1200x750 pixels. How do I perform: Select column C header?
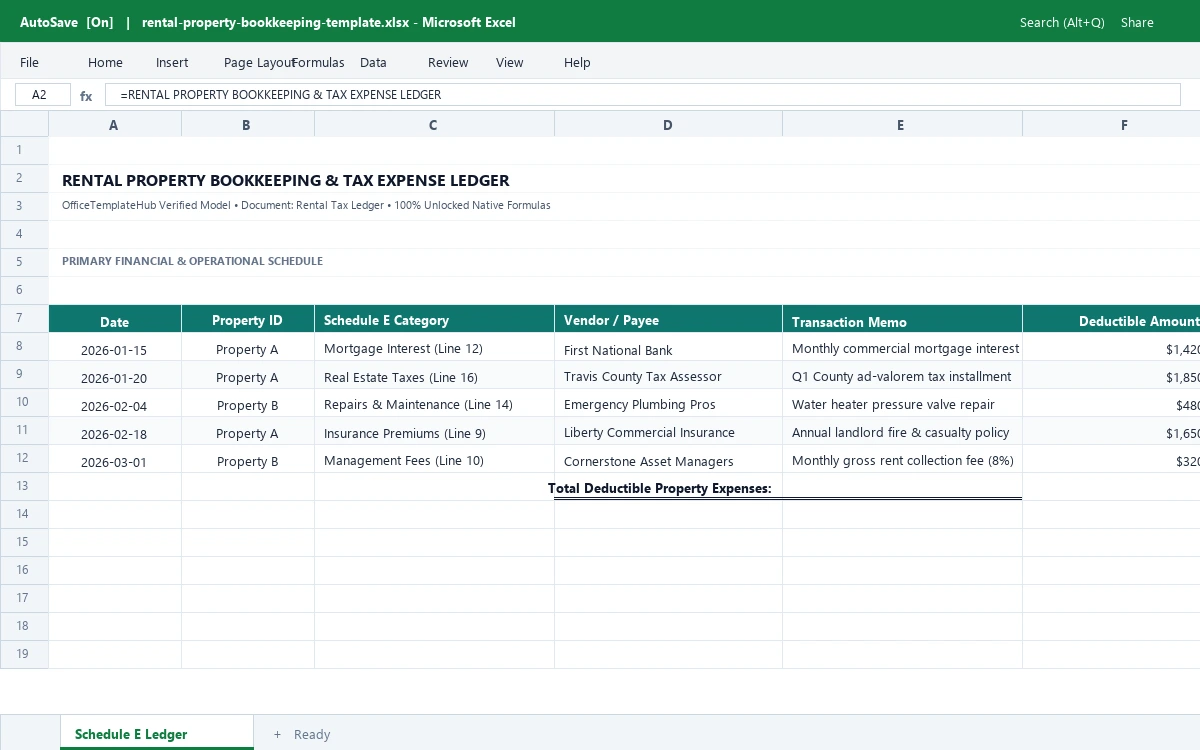coord(434,124)
